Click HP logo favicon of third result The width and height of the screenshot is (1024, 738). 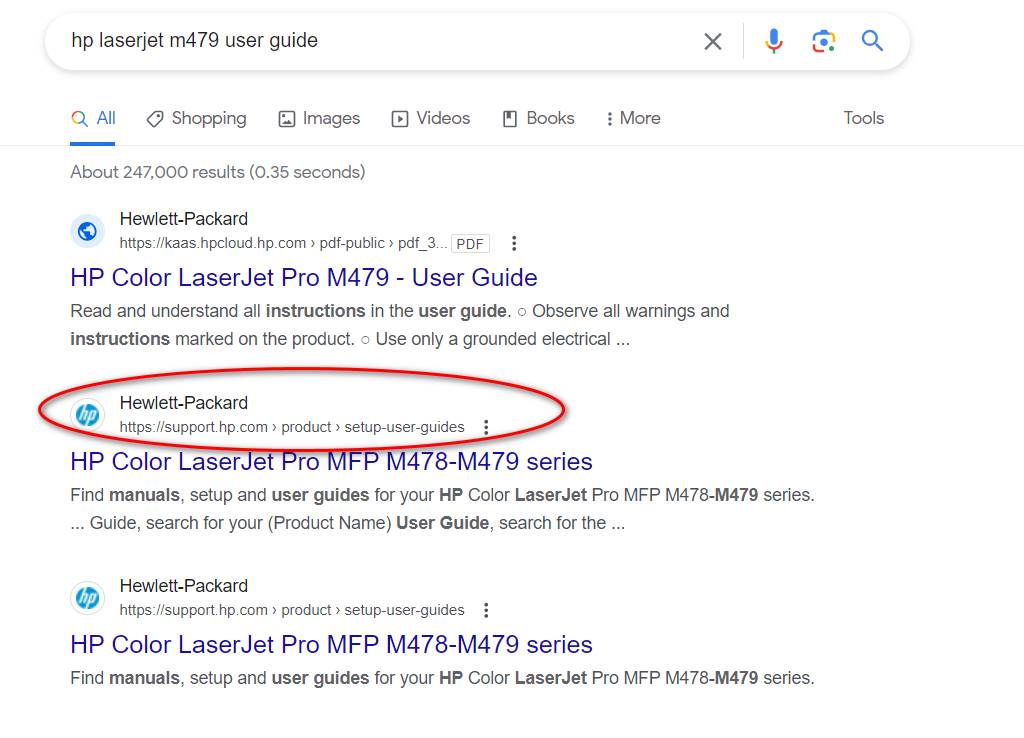pyautogui.click(x=88, y=598)
